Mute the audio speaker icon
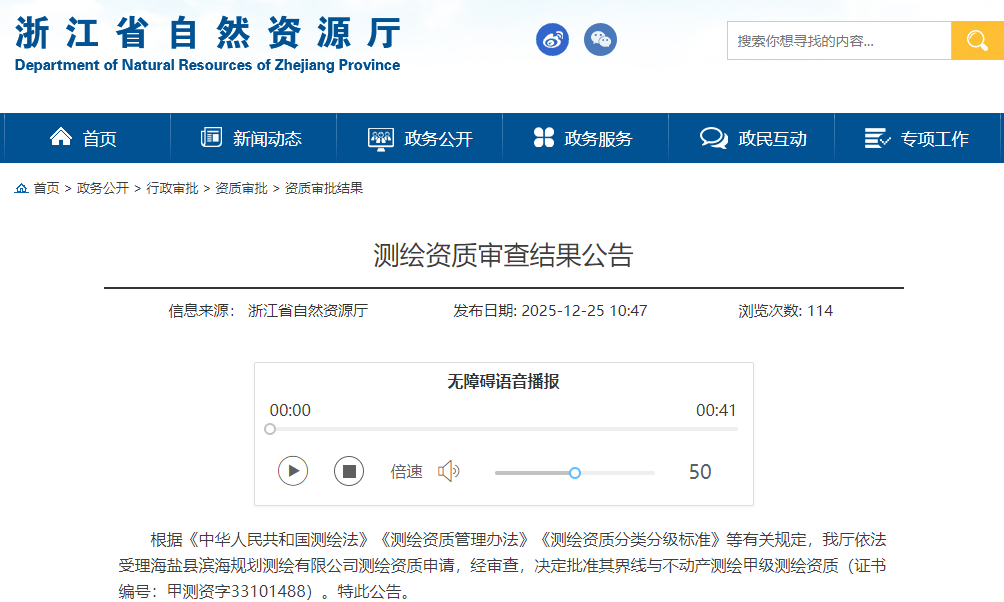 448,471
